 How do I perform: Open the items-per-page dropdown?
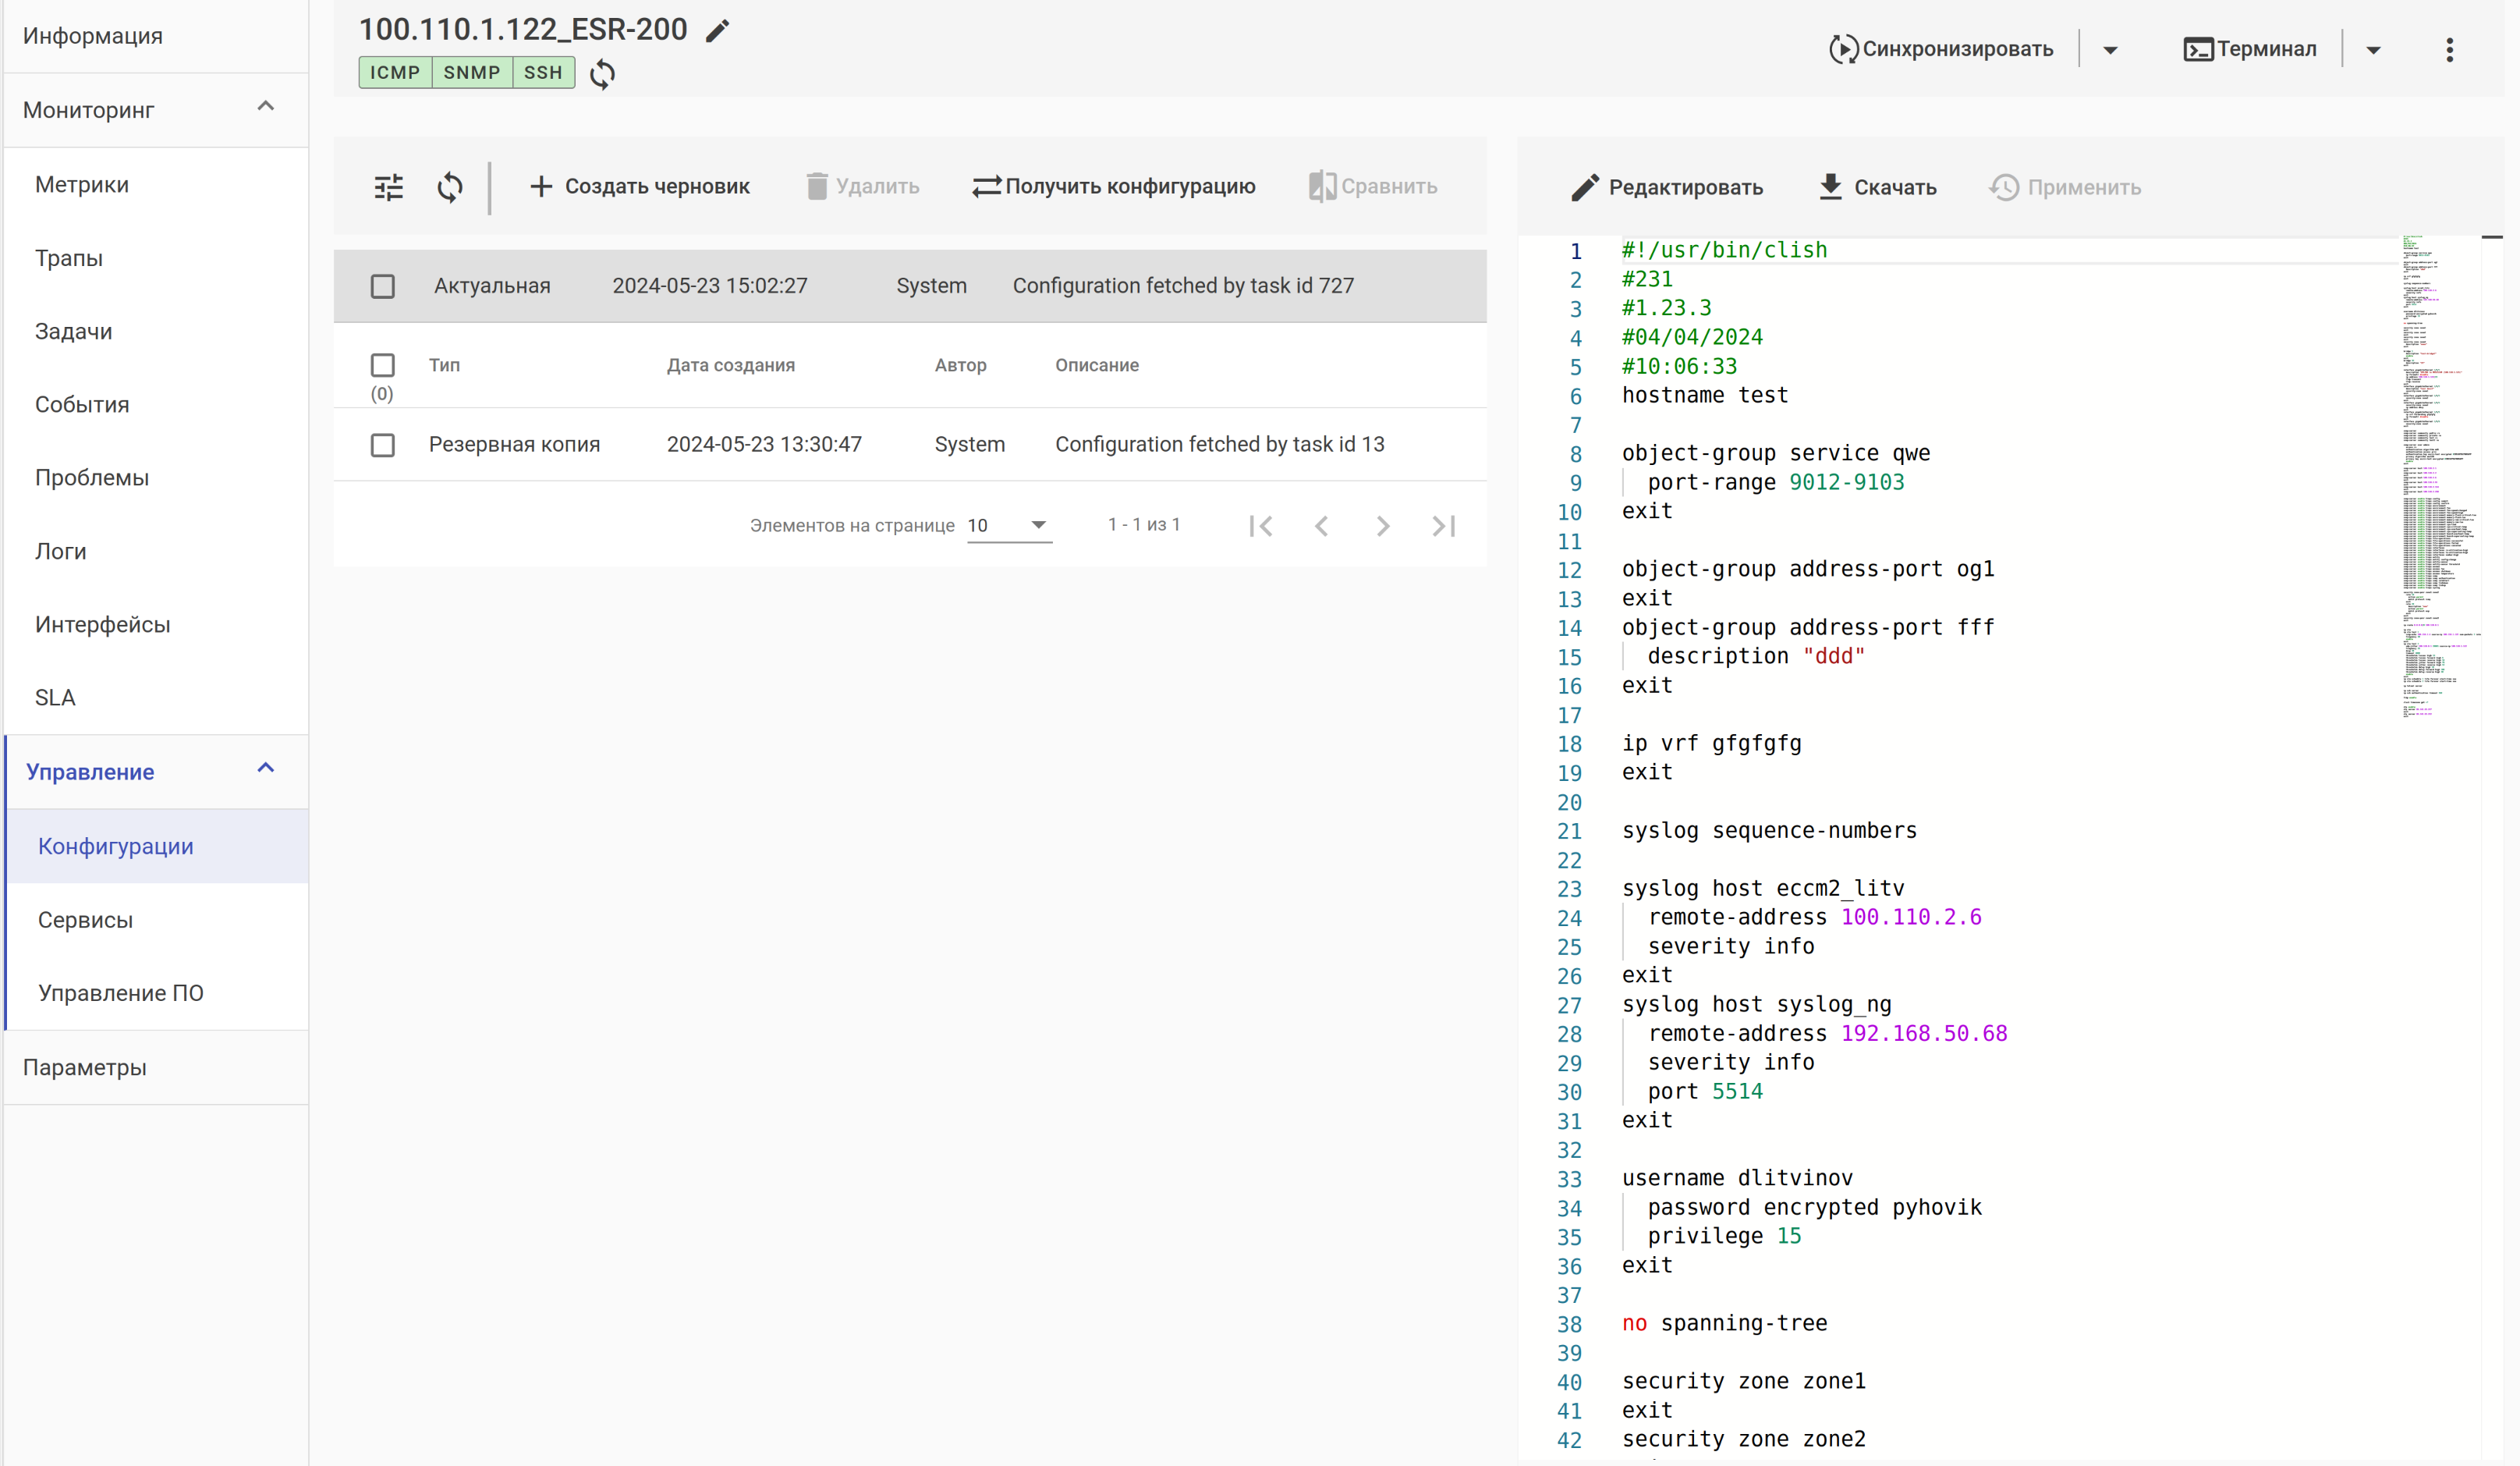click(x=1008, y=526)
